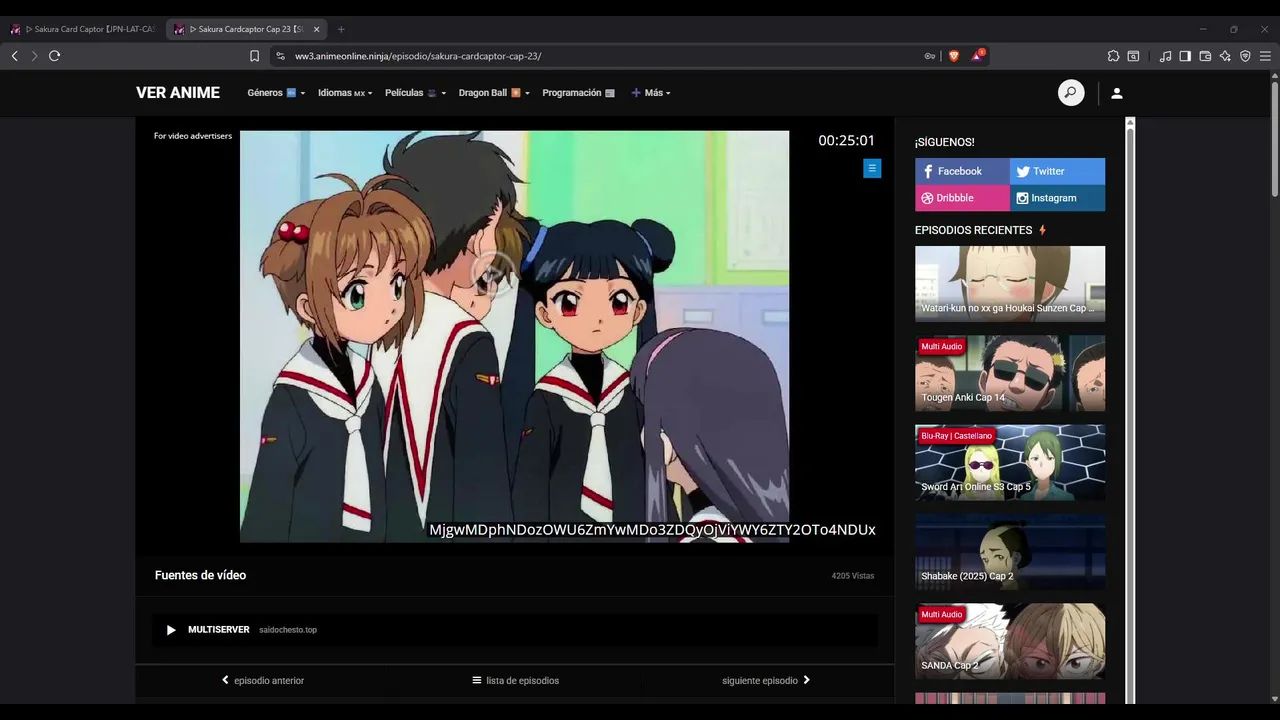Toggle the browser sidebar panel icon

tap(1185, 56)
